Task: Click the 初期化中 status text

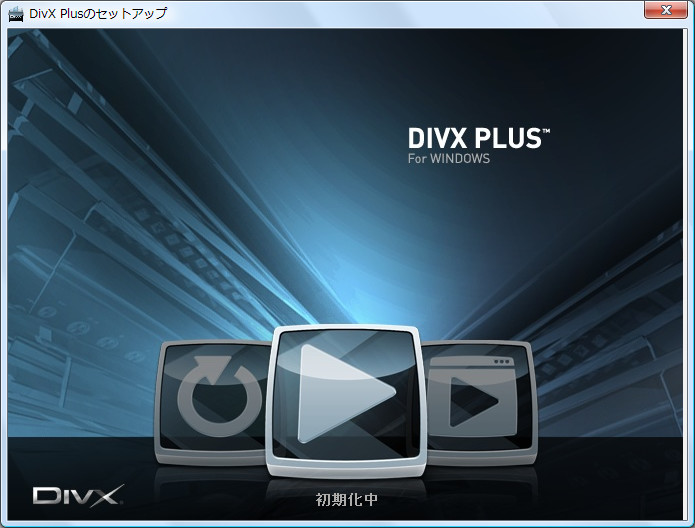Action: (x=347, y=500)
